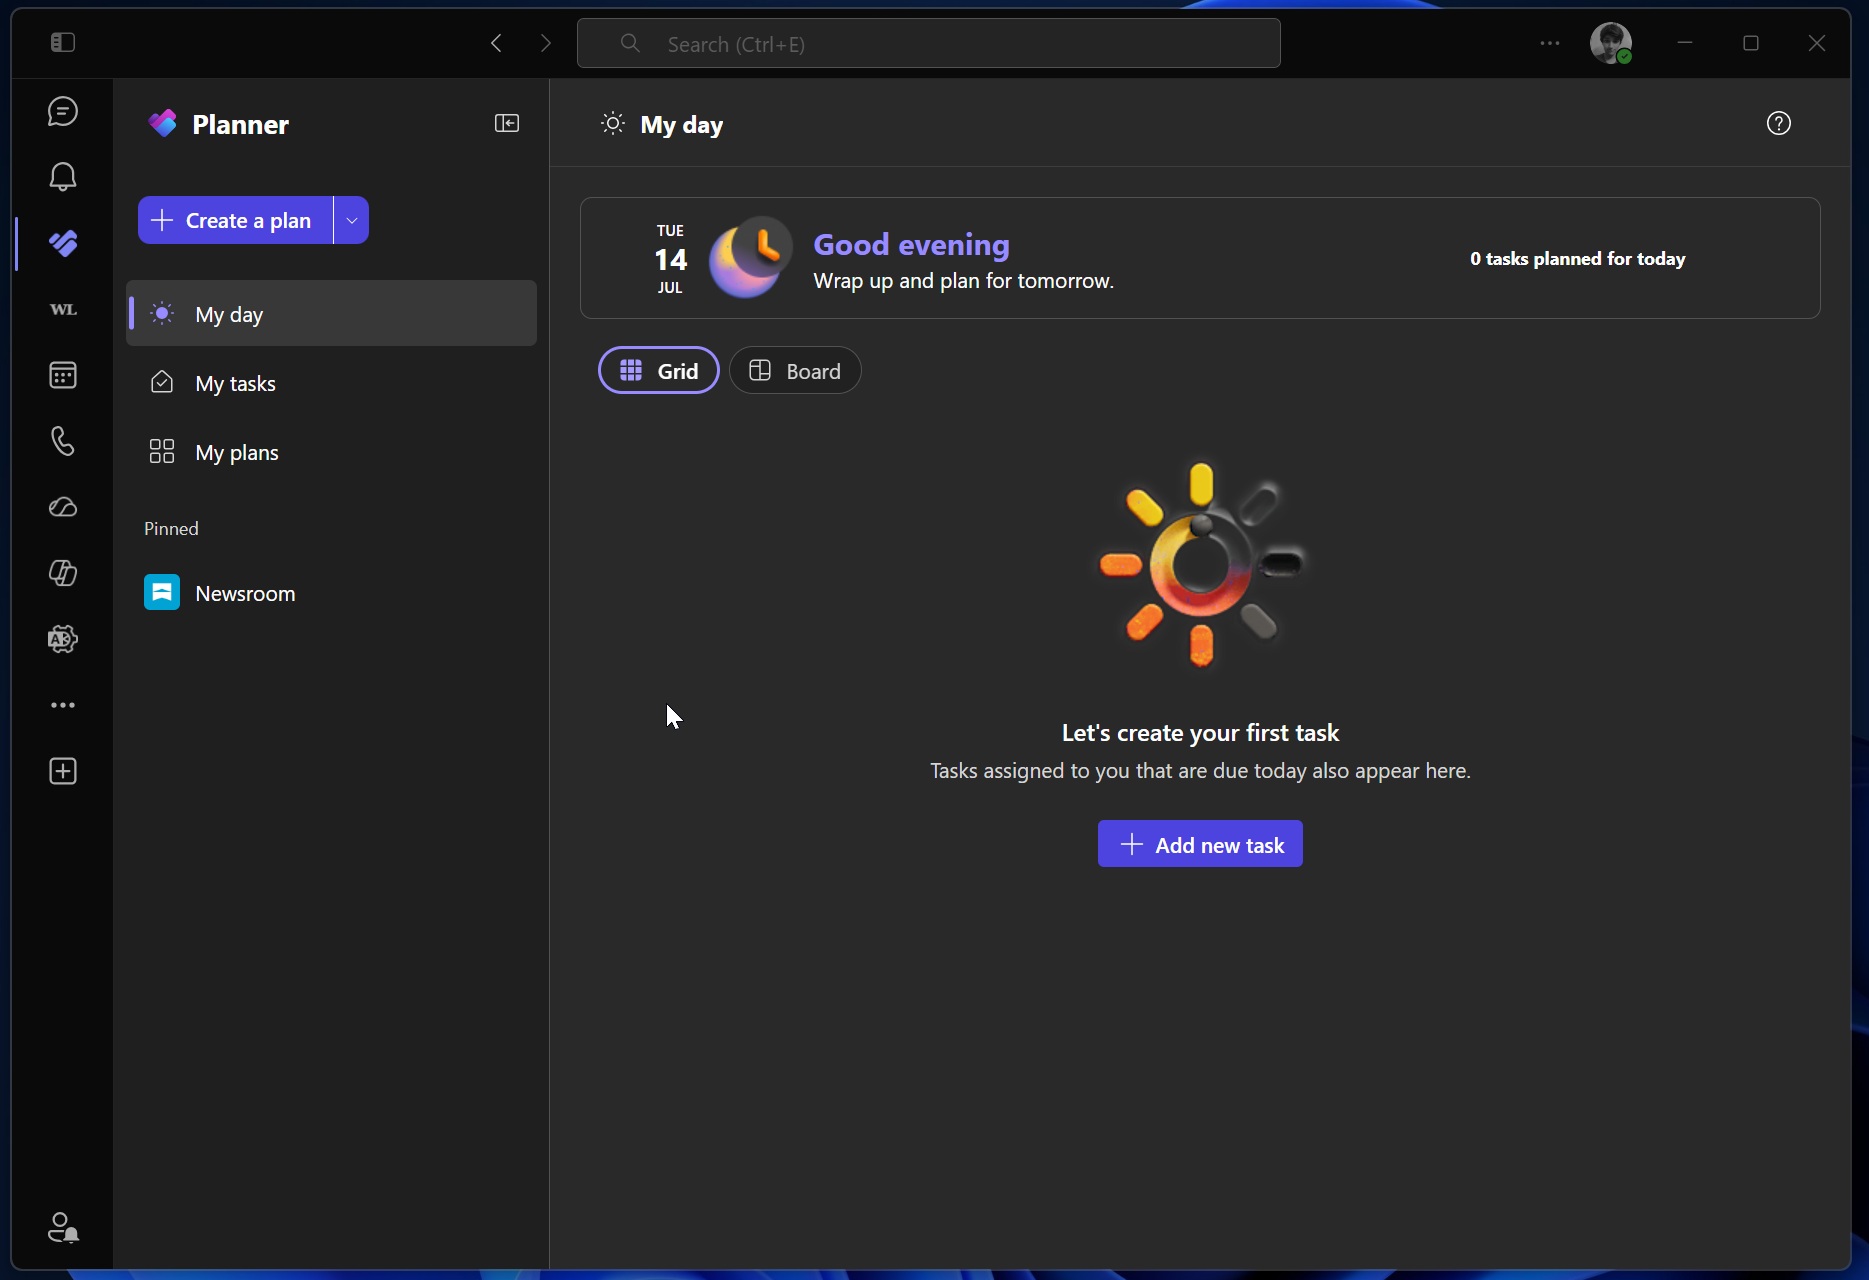Click the Planner logo icon
Viewport: 1869px width, 1280px height.
(x=163, y=123)
